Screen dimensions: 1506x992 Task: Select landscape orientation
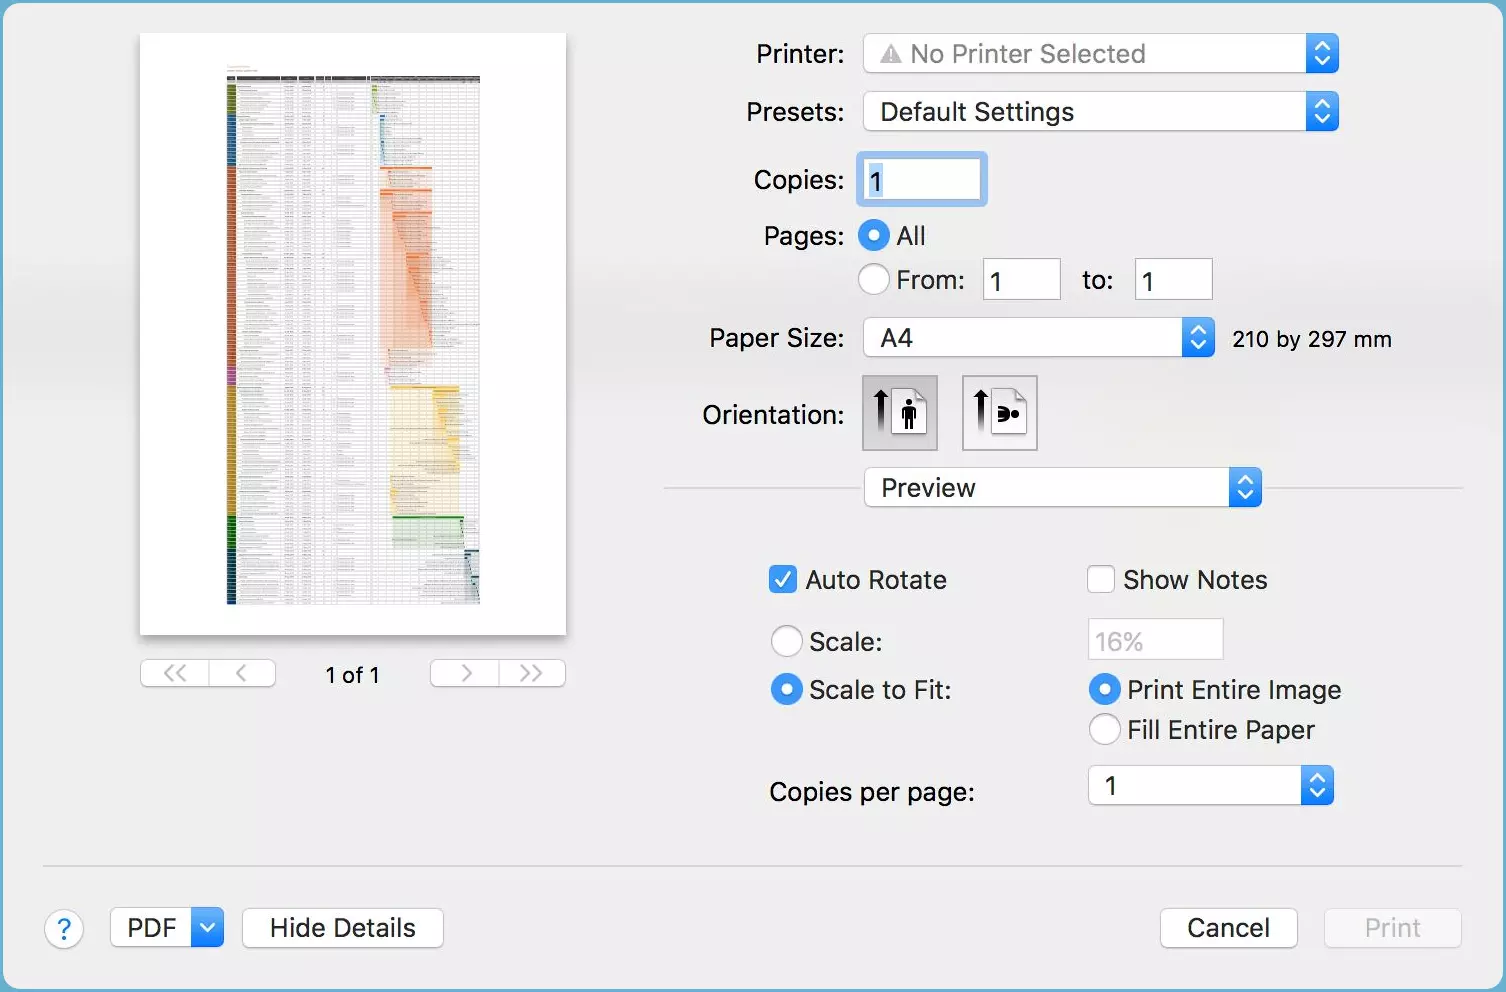pyautogui.click(x=999, y=412)
